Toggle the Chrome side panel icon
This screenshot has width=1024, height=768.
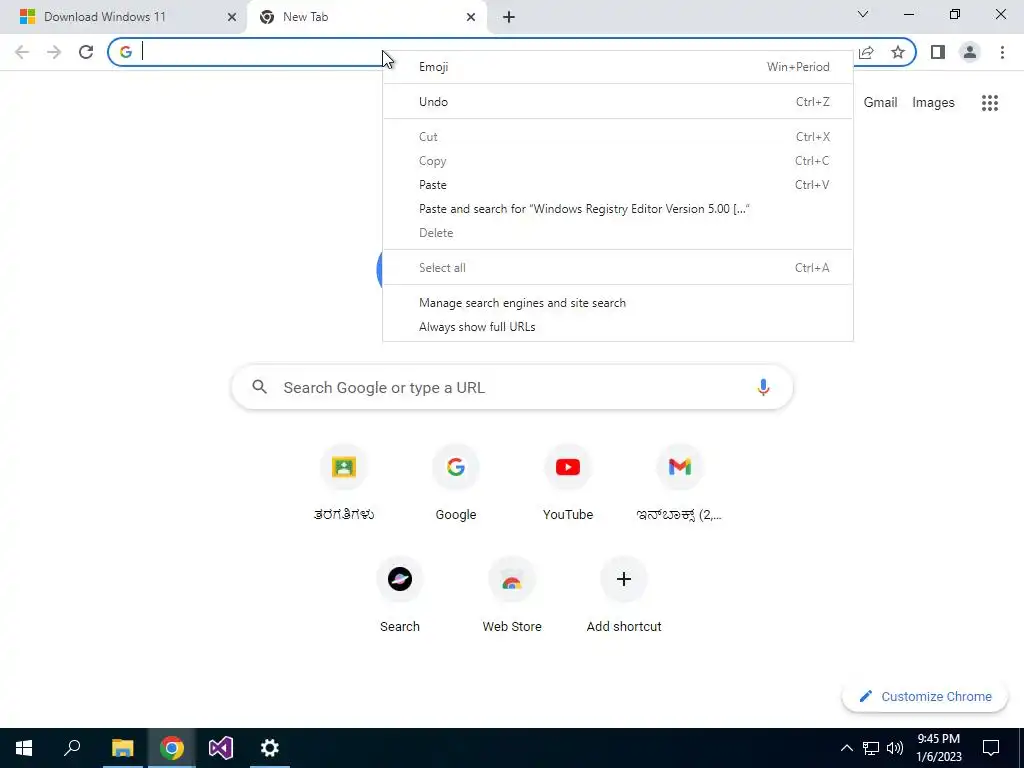tap(938, 52)
